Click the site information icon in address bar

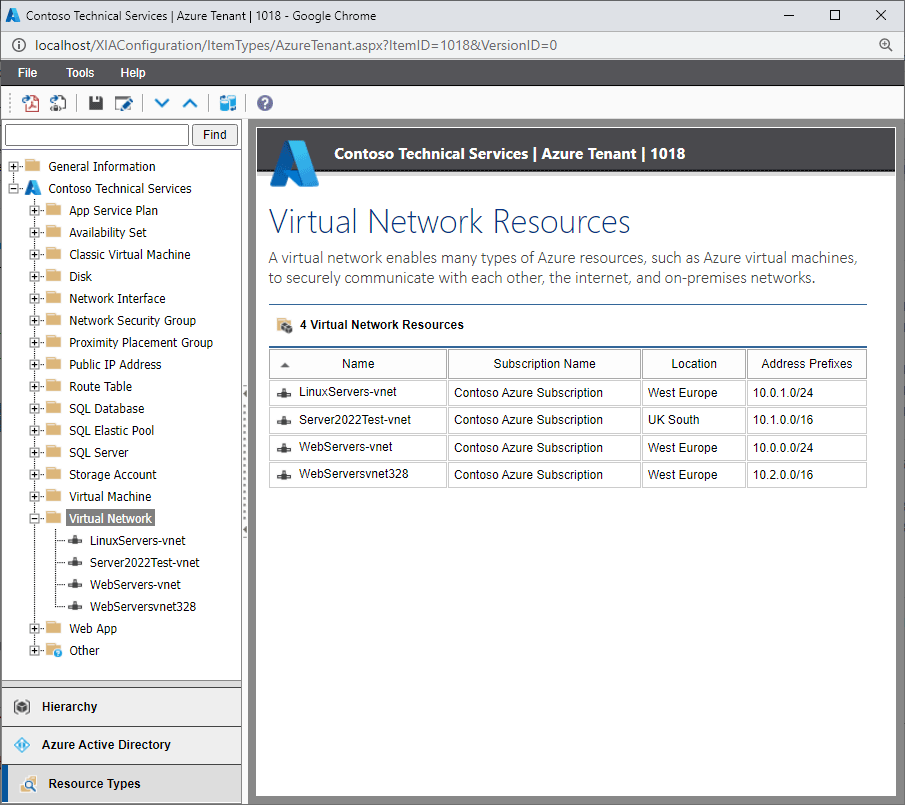tap(19, 45)
